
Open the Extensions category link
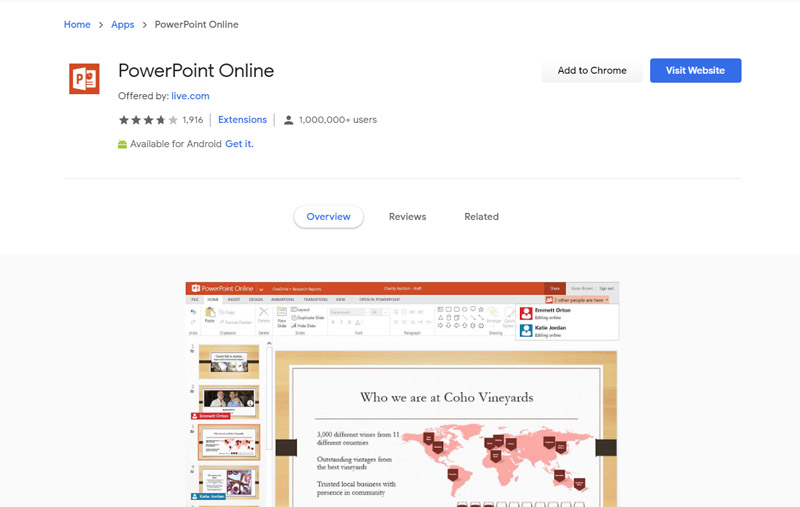click(x=242, y=120)
